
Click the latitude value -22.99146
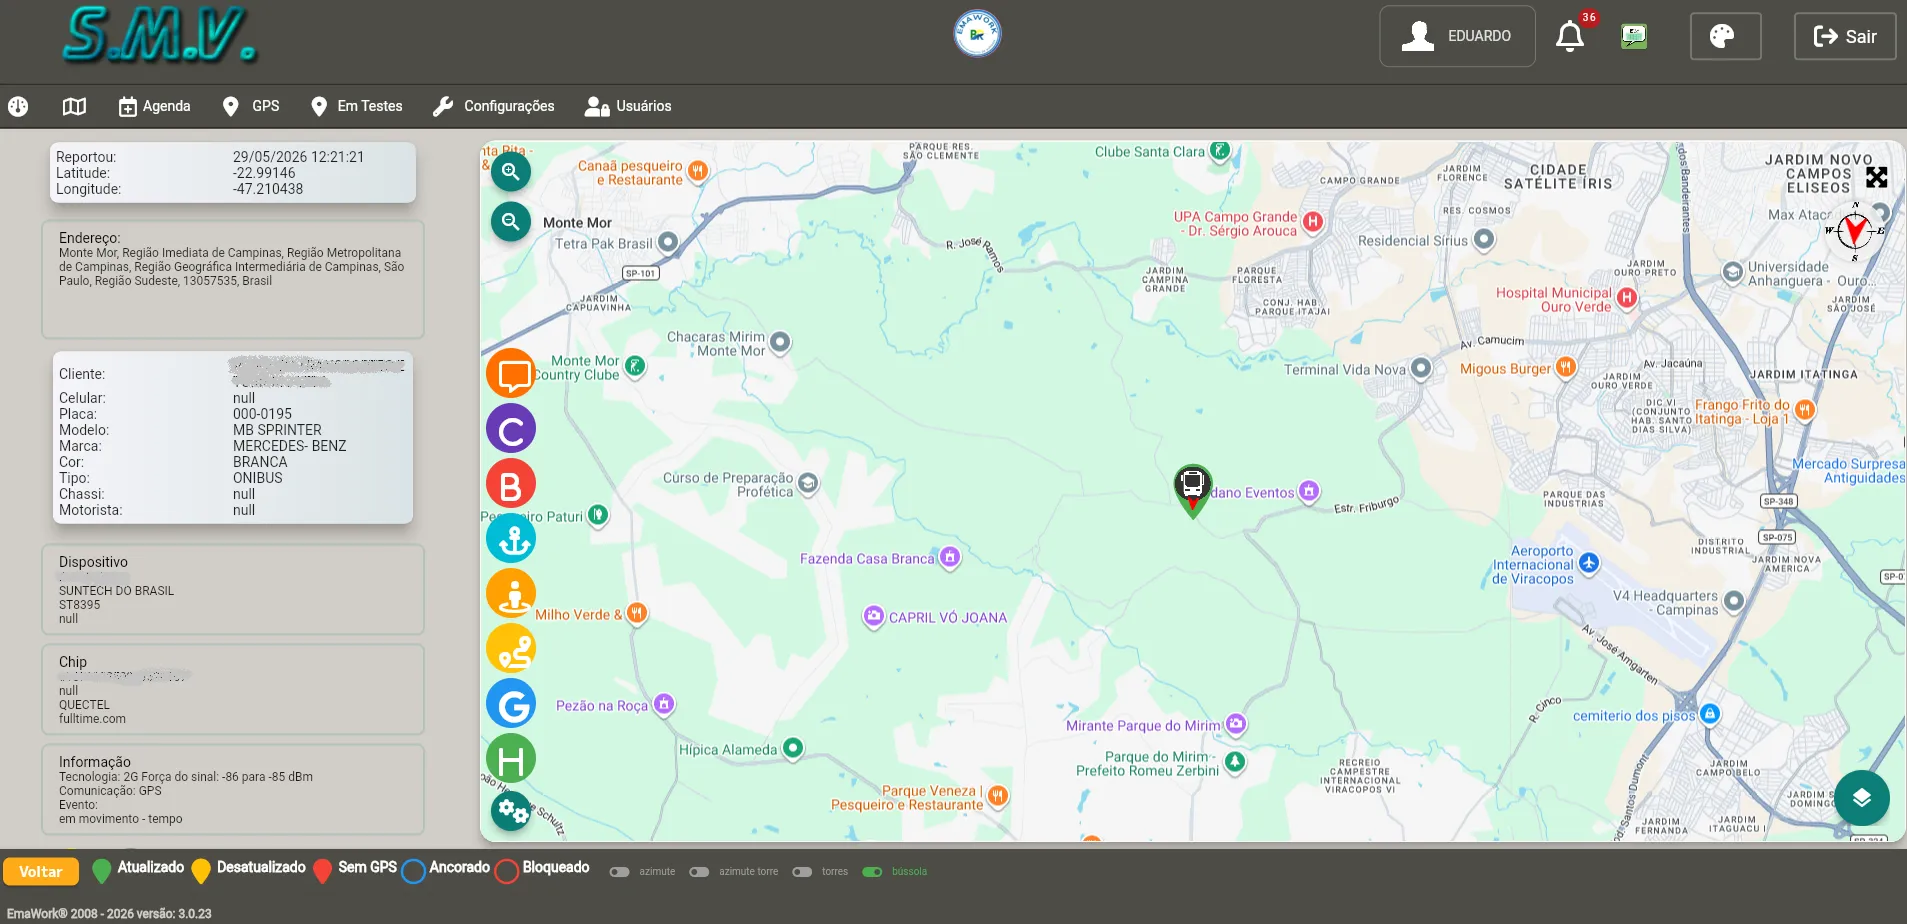[x=264, y=173]
